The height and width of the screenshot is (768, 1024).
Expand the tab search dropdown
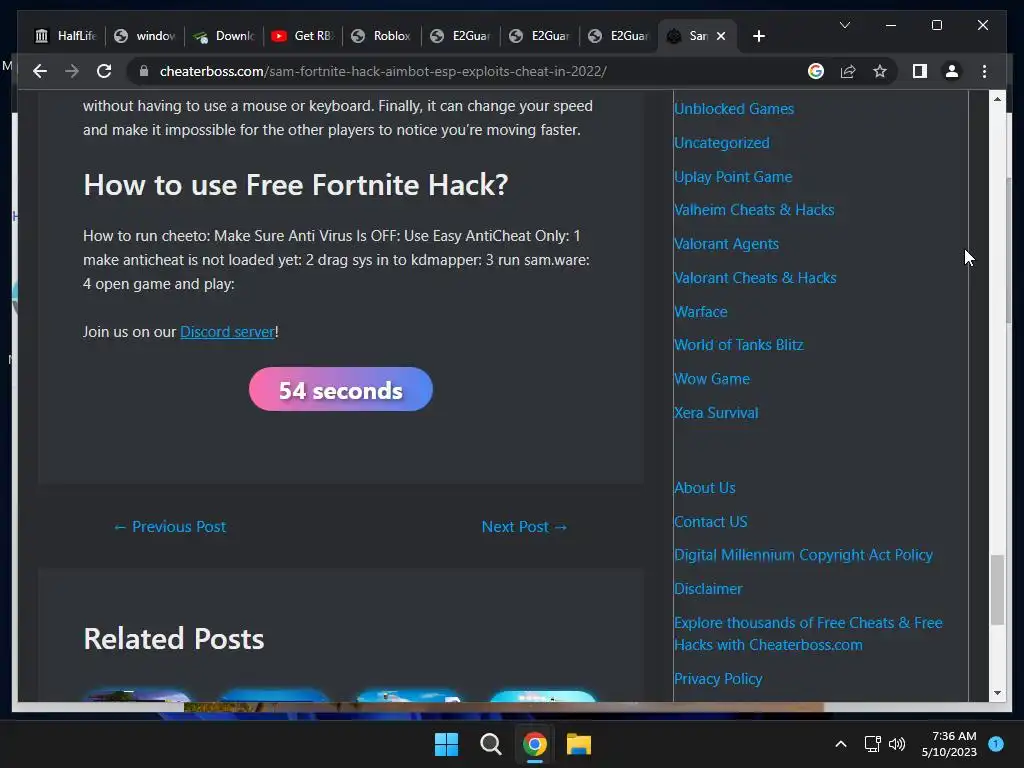[844, 25]
